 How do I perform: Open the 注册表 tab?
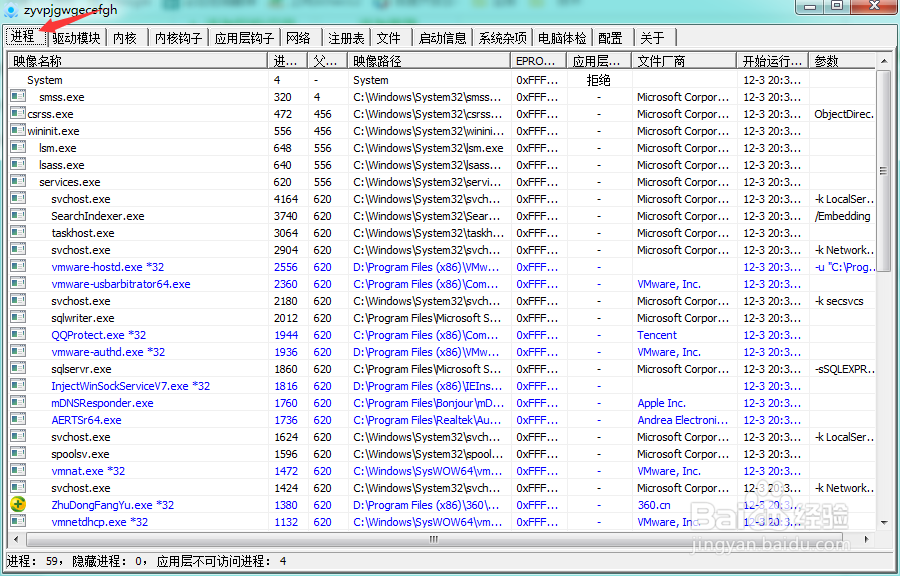tap(346, 38)
